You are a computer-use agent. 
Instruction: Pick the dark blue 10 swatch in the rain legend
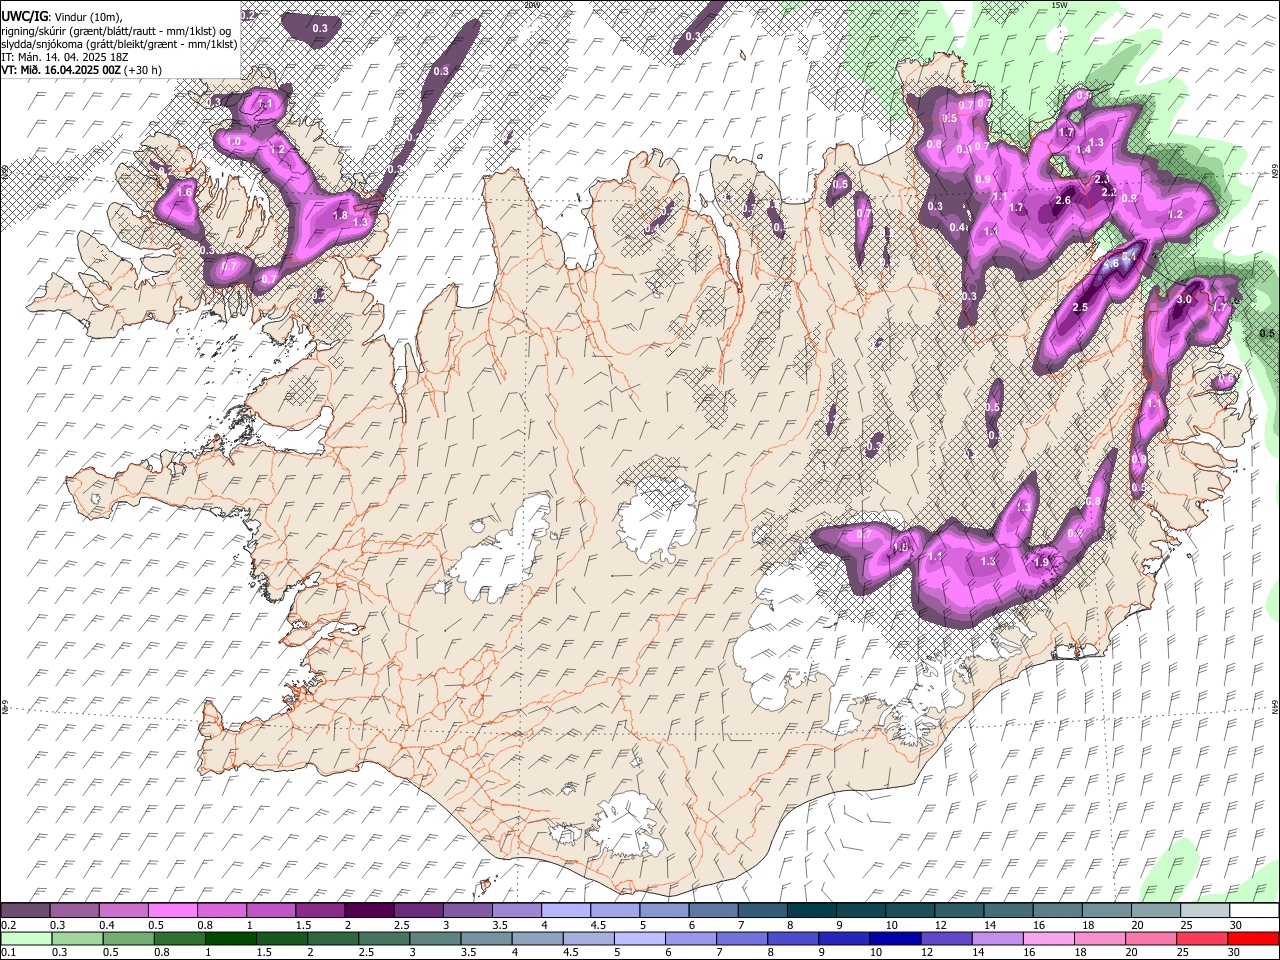895,938
